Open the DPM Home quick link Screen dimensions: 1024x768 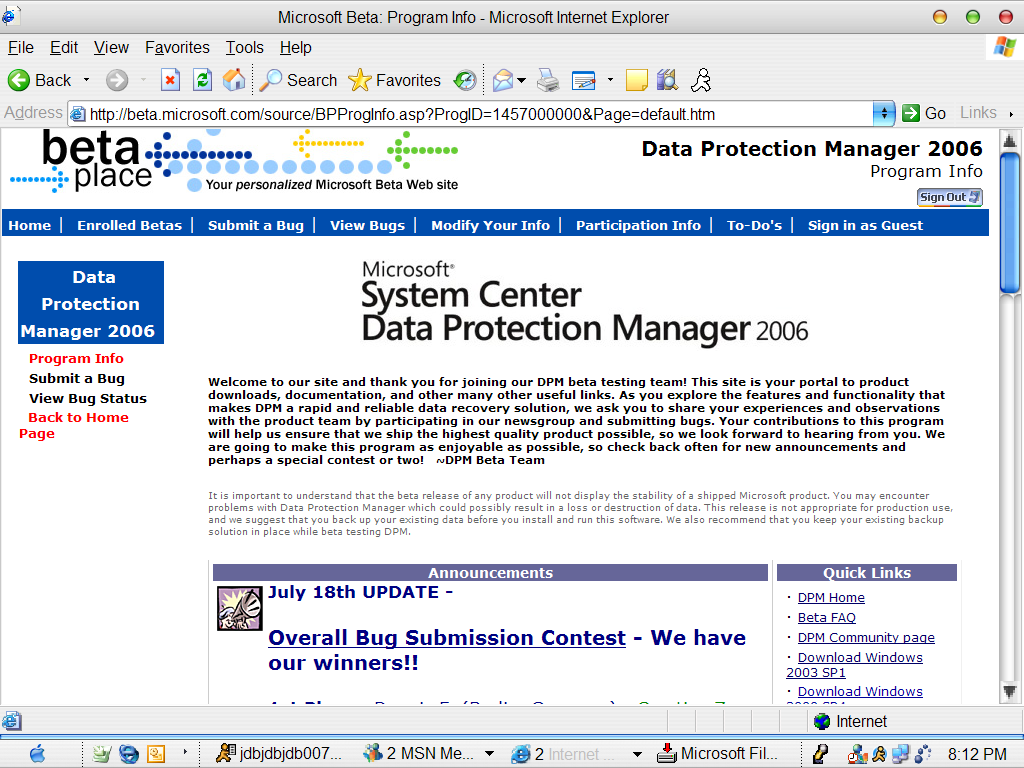pos(831,598)
